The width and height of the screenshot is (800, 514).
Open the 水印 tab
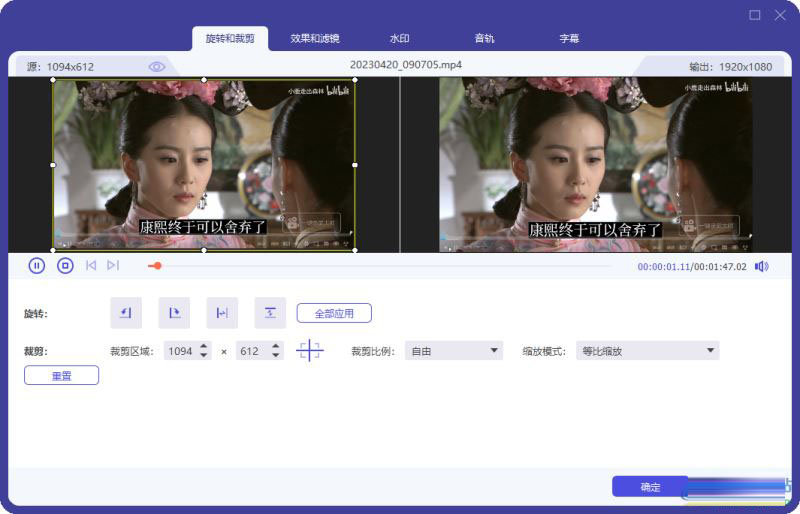pyautogui.click(x=399, y=38)
